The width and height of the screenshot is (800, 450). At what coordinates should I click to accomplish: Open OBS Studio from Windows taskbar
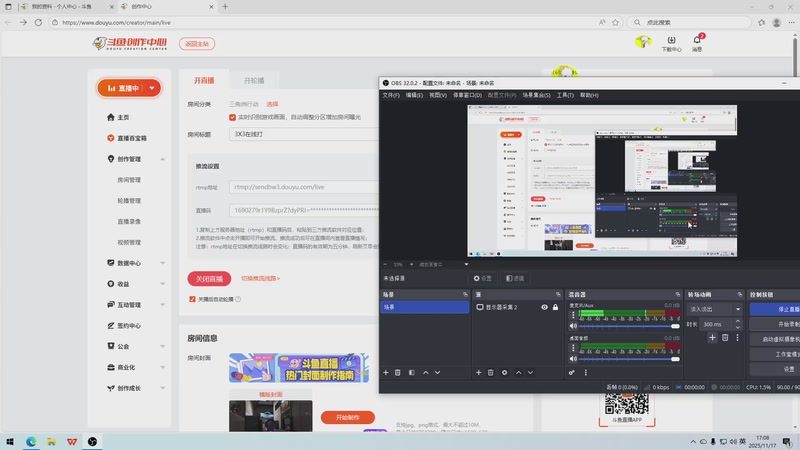tap(92, 441)
